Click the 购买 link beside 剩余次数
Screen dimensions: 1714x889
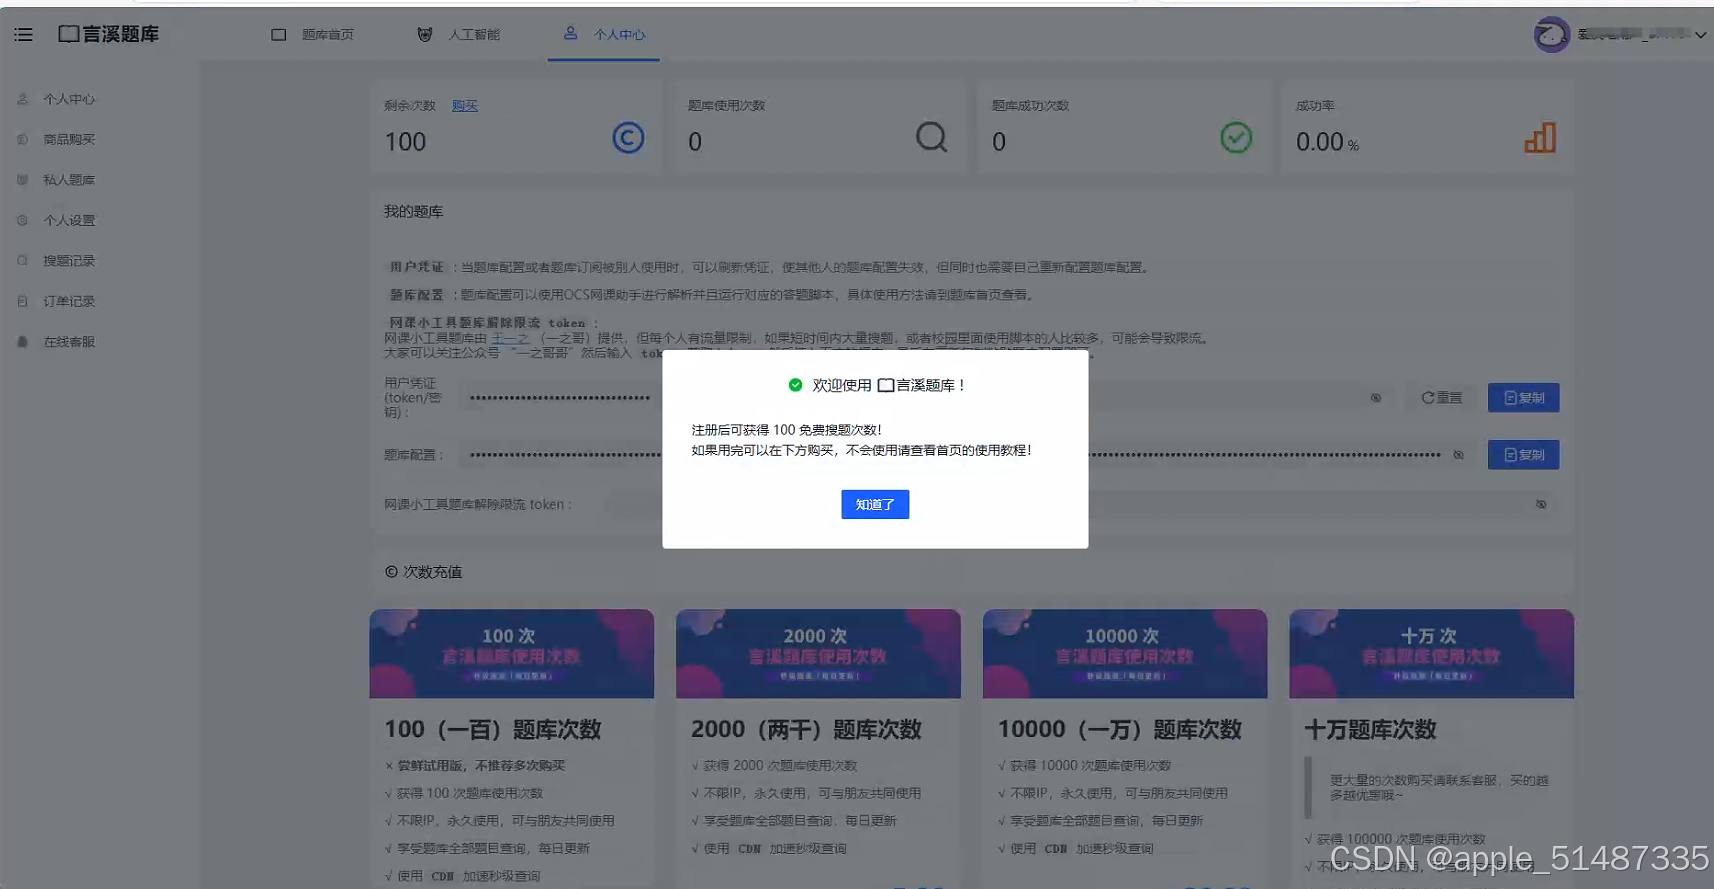click(x=464, y=106)
